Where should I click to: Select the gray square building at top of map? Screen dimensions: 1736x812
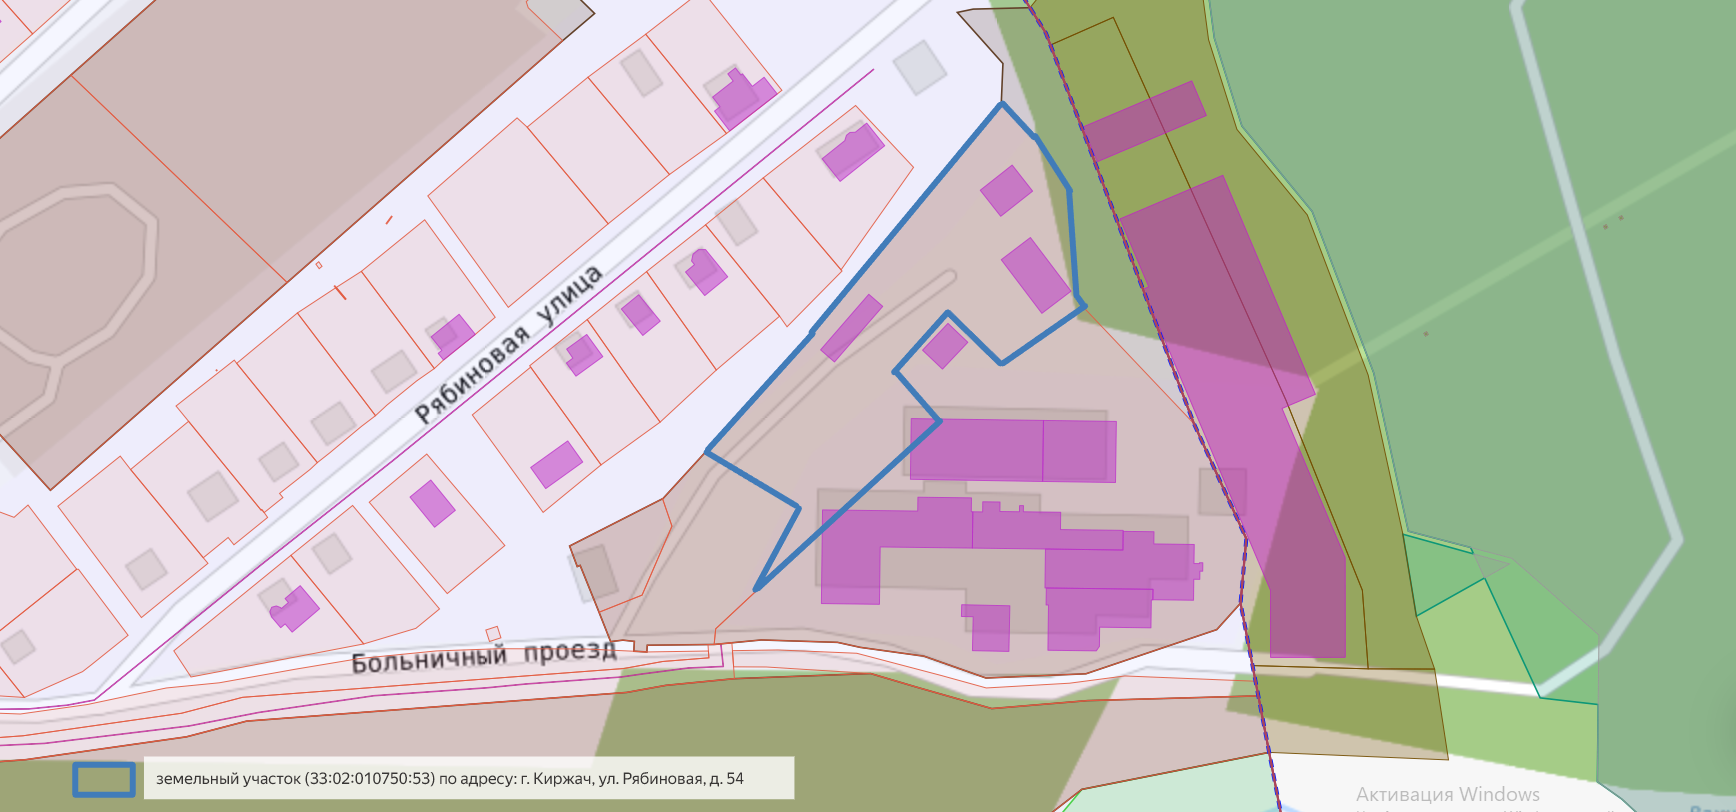[919, 67]
